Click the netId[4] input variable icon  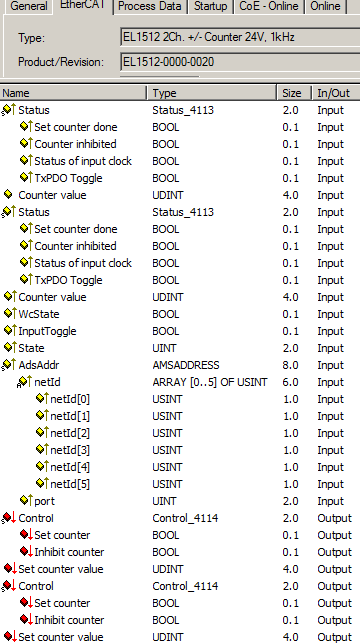(41, 467)
